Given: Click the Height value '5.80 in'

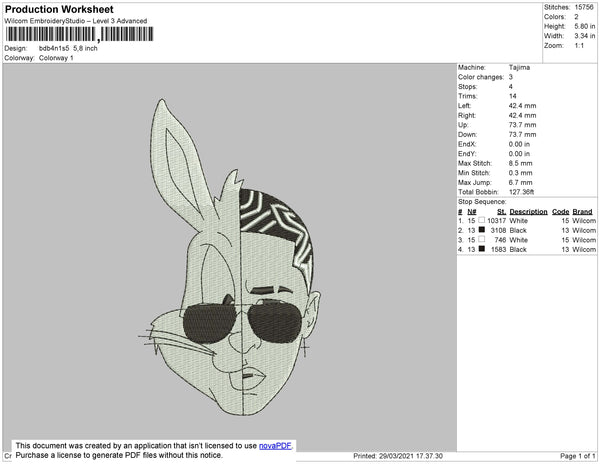Looking at the screenshot, I should [585, 26].
